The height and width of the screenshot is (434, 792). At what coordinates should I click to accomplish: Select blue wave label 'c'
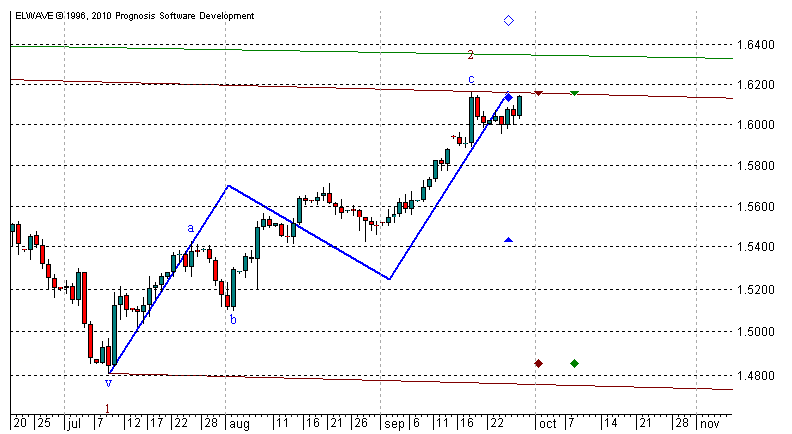click(471, 79)
